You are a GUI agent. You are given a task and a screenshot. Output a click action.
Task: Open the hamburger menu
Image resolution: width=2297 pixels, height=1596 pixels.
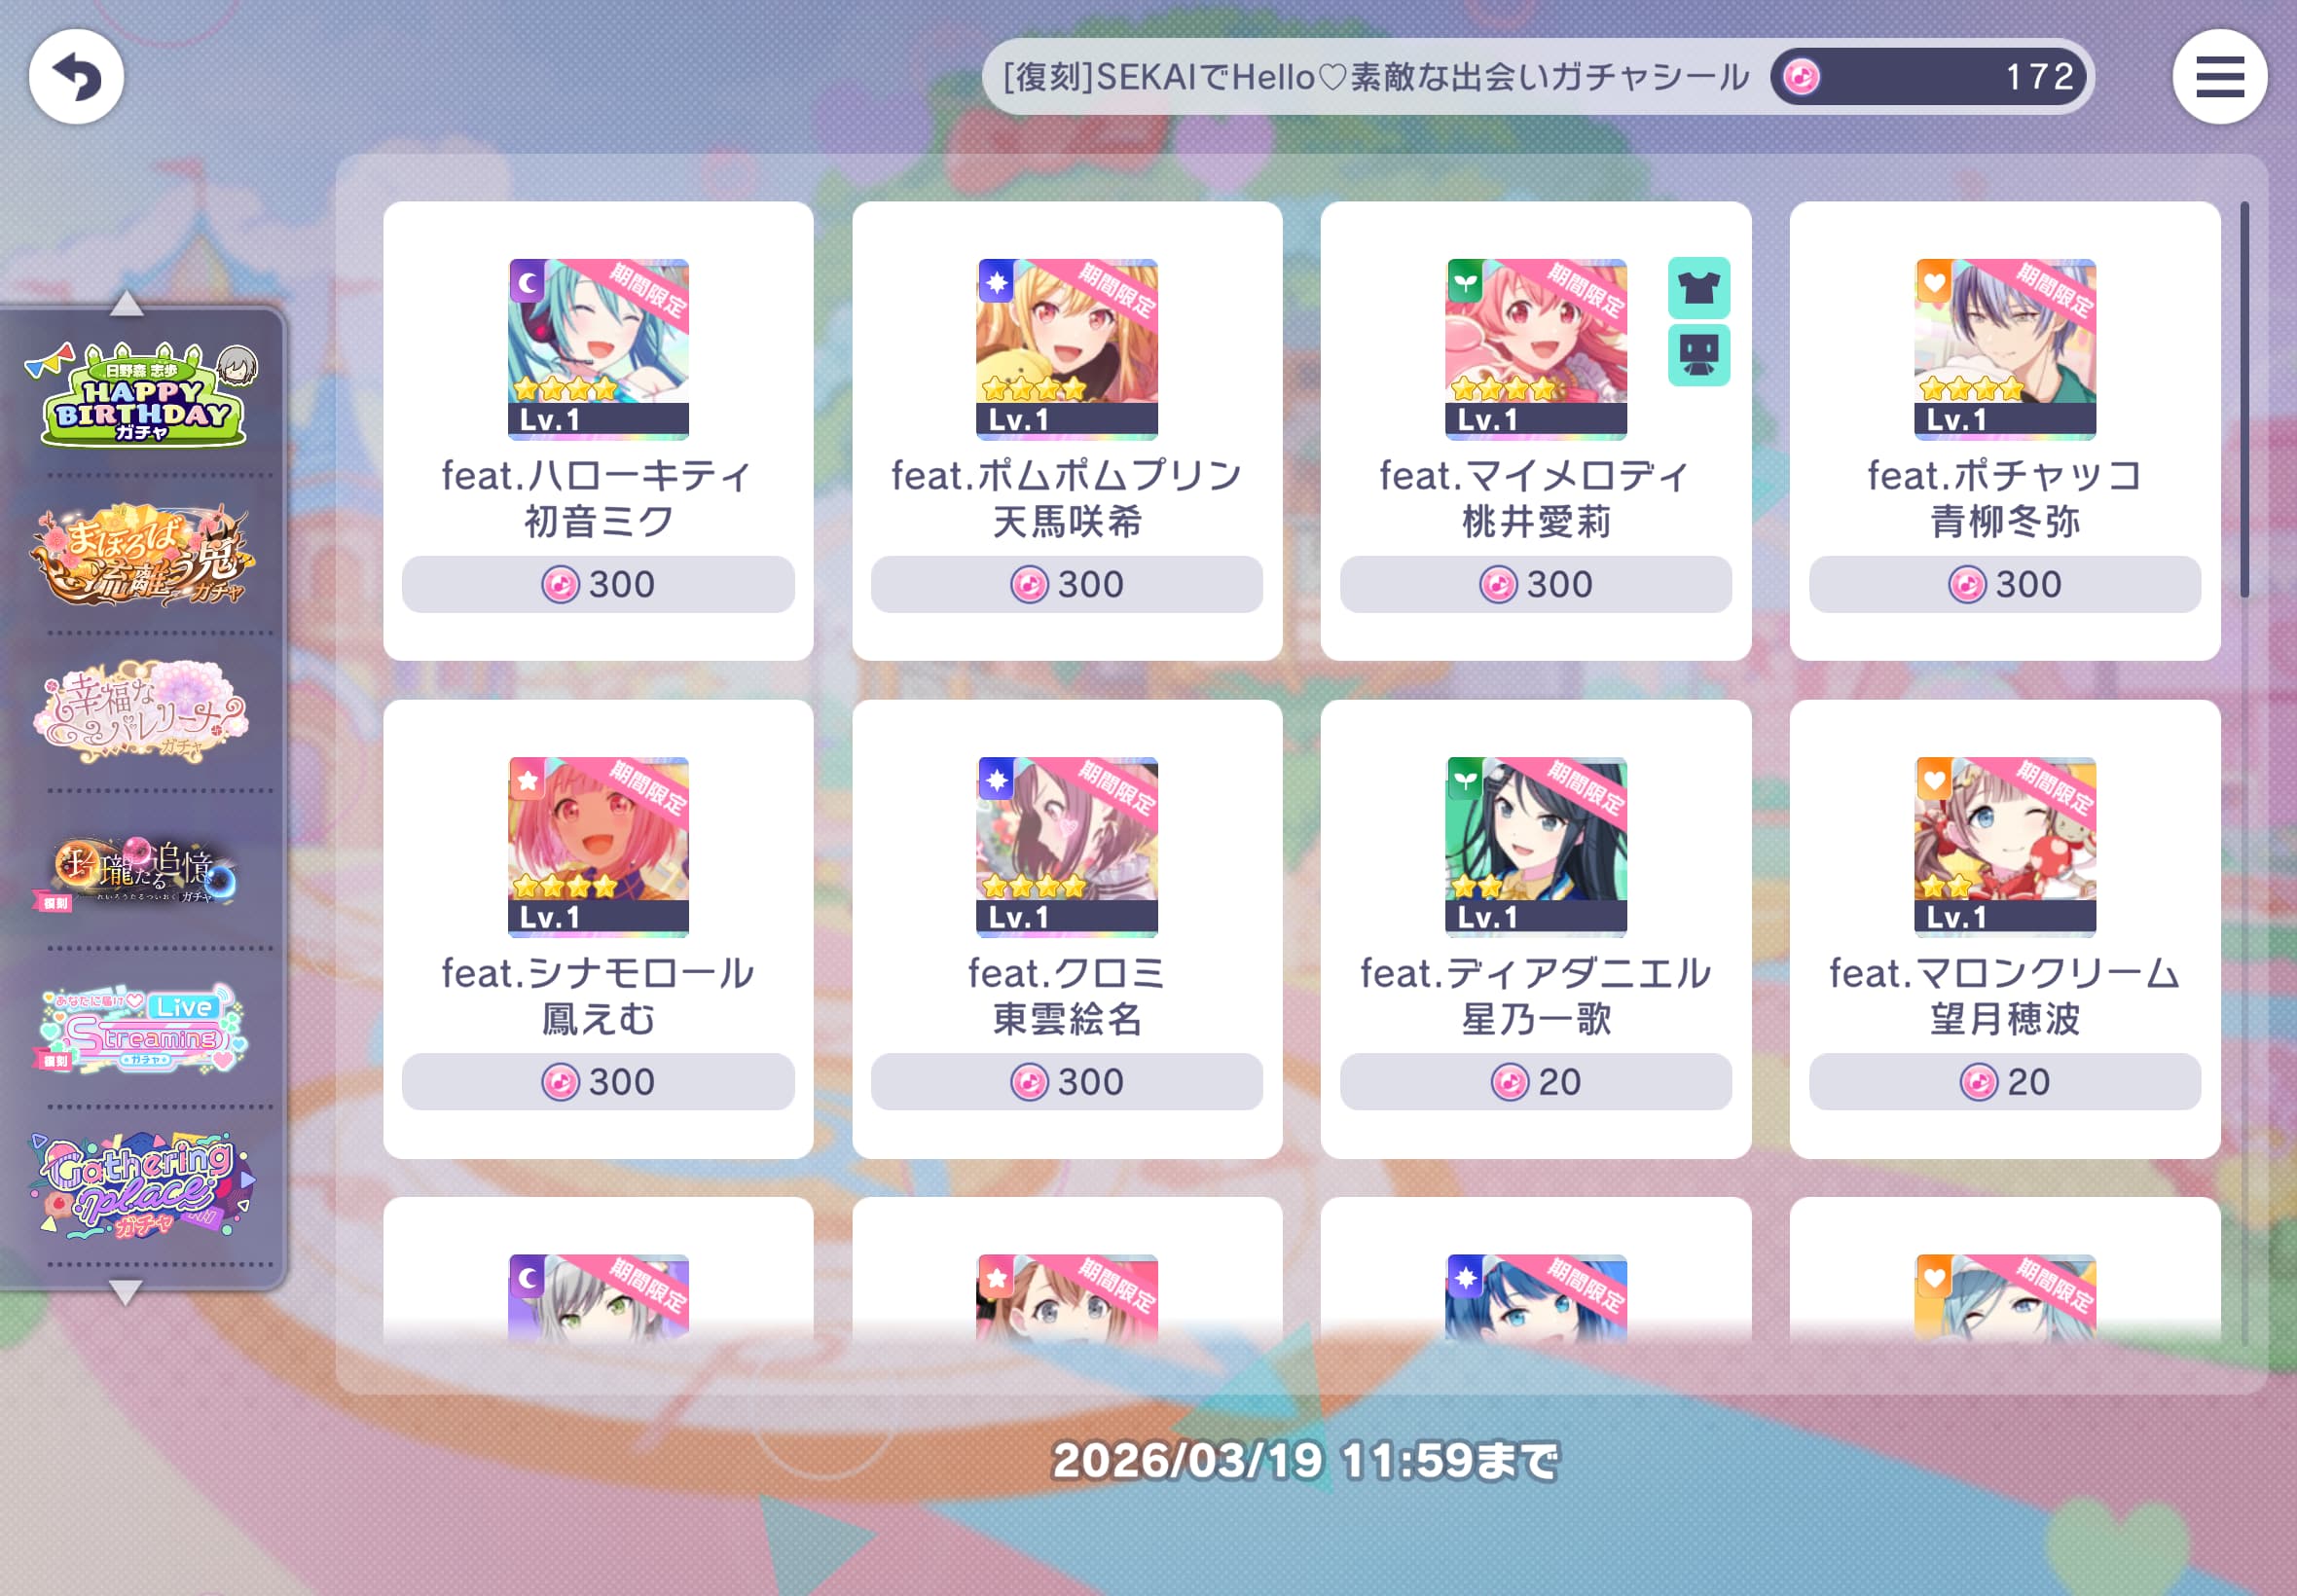(x=2219, y=77)
